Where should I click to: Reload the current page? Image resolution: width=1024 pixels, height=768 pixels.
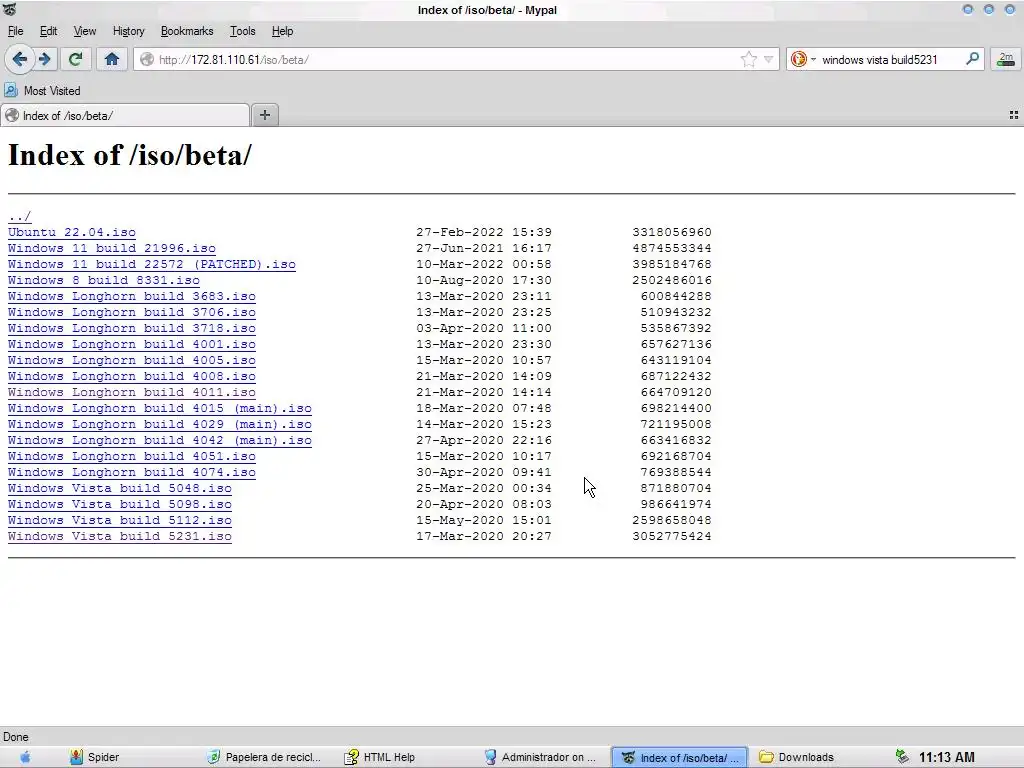(75, 59)
